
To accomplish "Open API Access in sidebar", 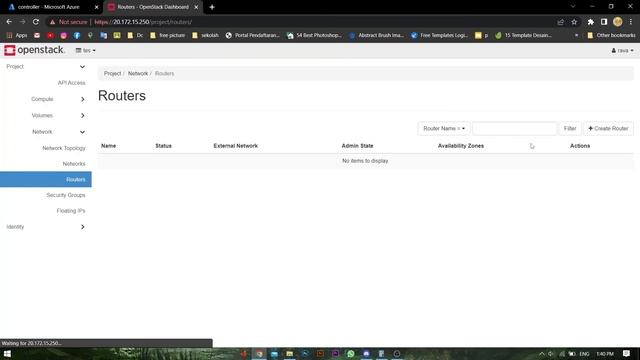I will [71, 83].
